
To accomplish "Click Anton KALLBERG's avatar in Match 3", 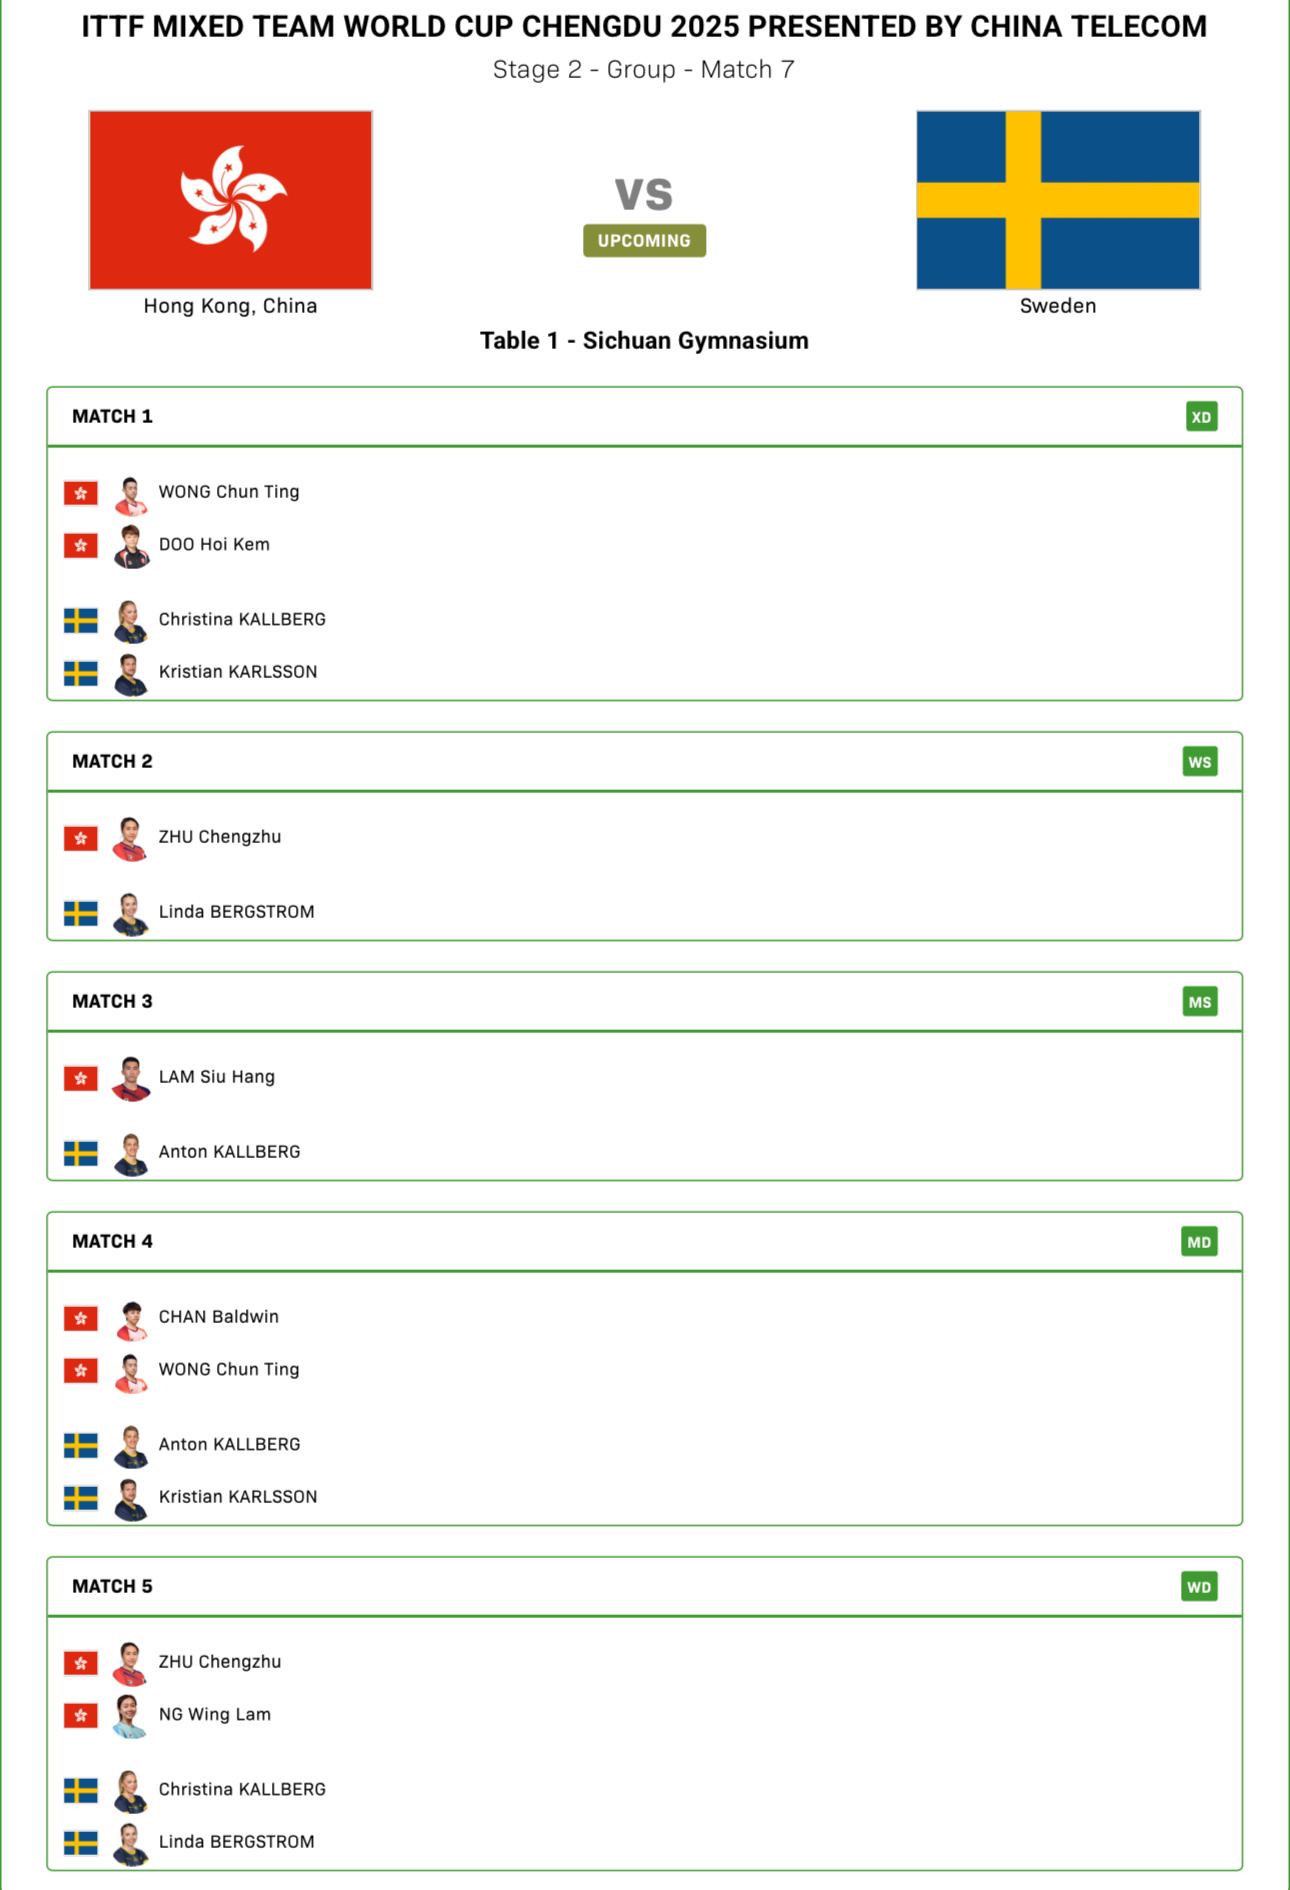I will (131, 1153).
